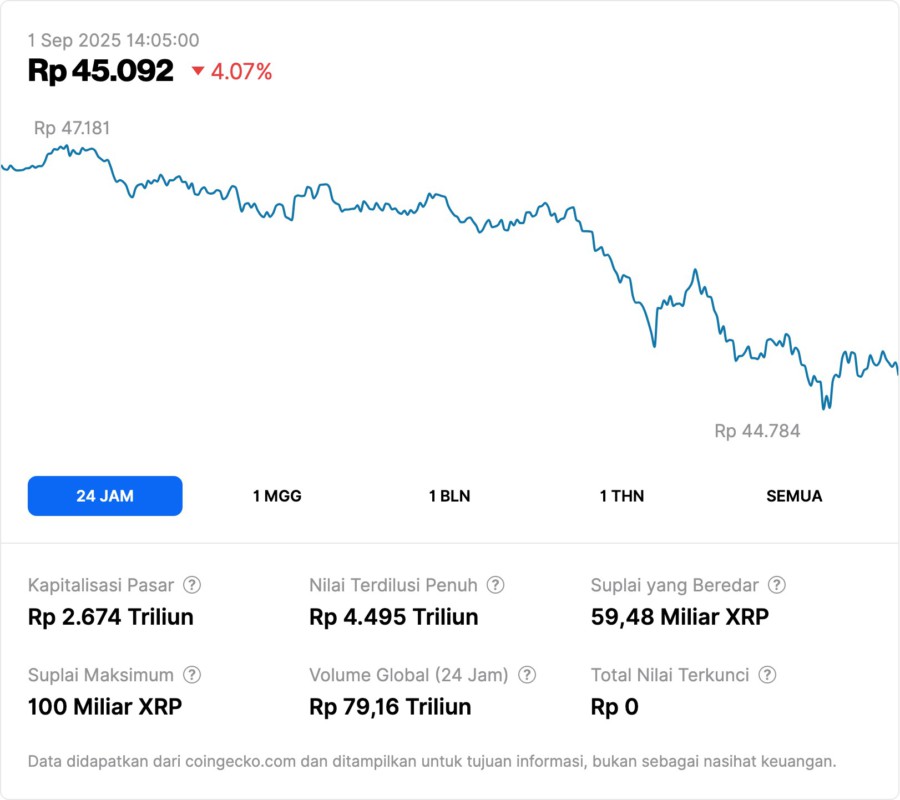This screenshot has height=800, width=900.
Task: Click the current price Rp 45.092
Action: coord(101,71)
